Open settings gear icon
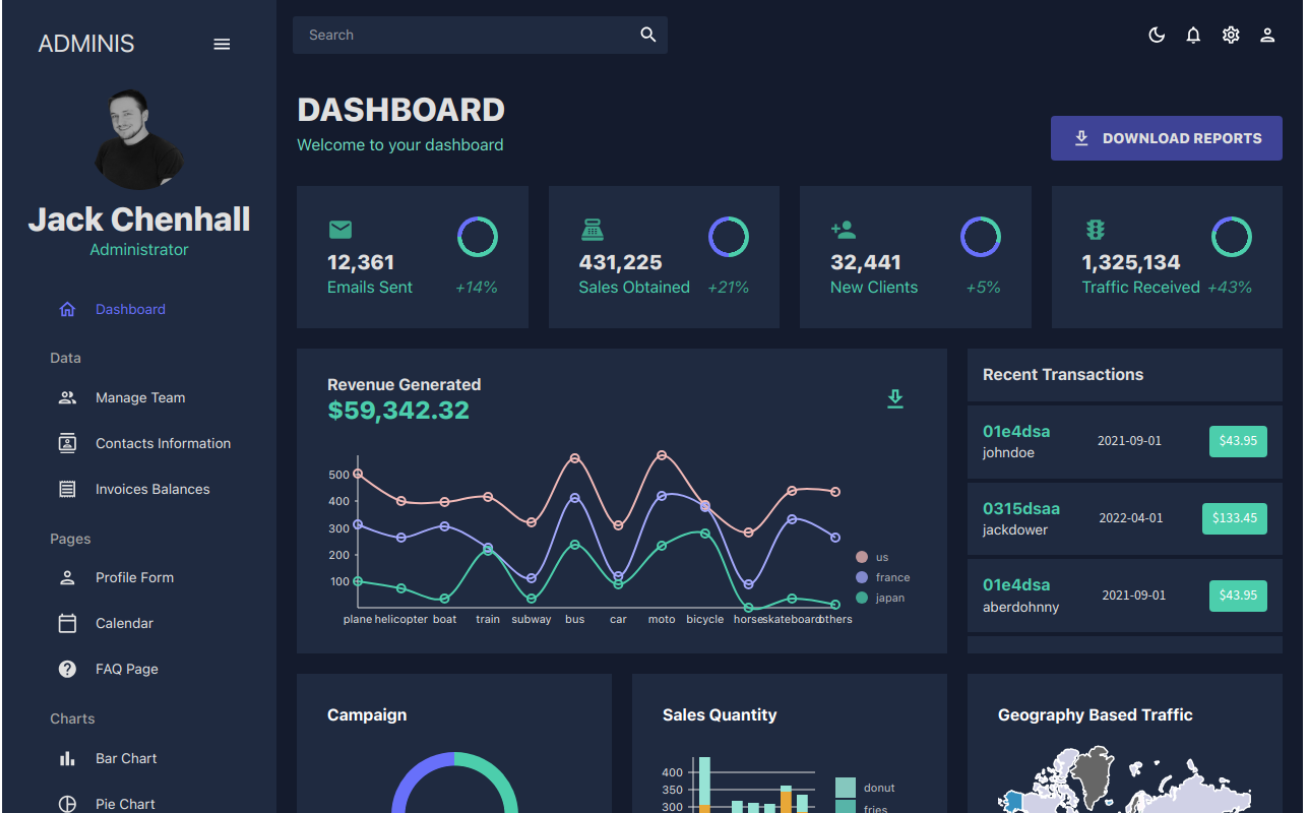The width and height of the screenshot is (1305, 813). pyautogui.click(x=1230, y=35)
